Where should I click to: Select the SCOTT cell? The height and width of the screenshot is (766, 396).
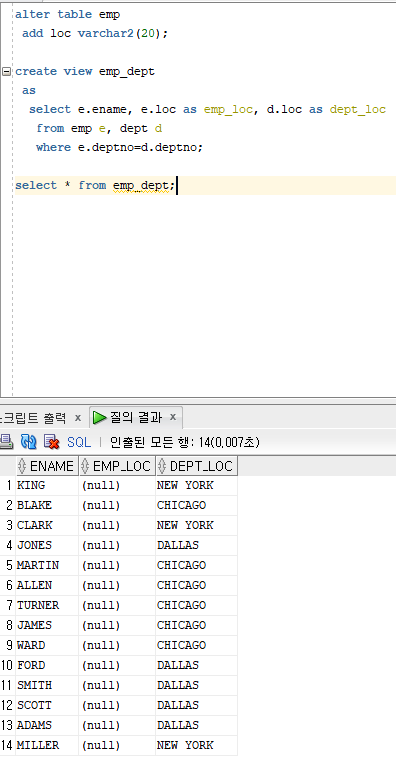pyautogui.click(x=47, y=705)
